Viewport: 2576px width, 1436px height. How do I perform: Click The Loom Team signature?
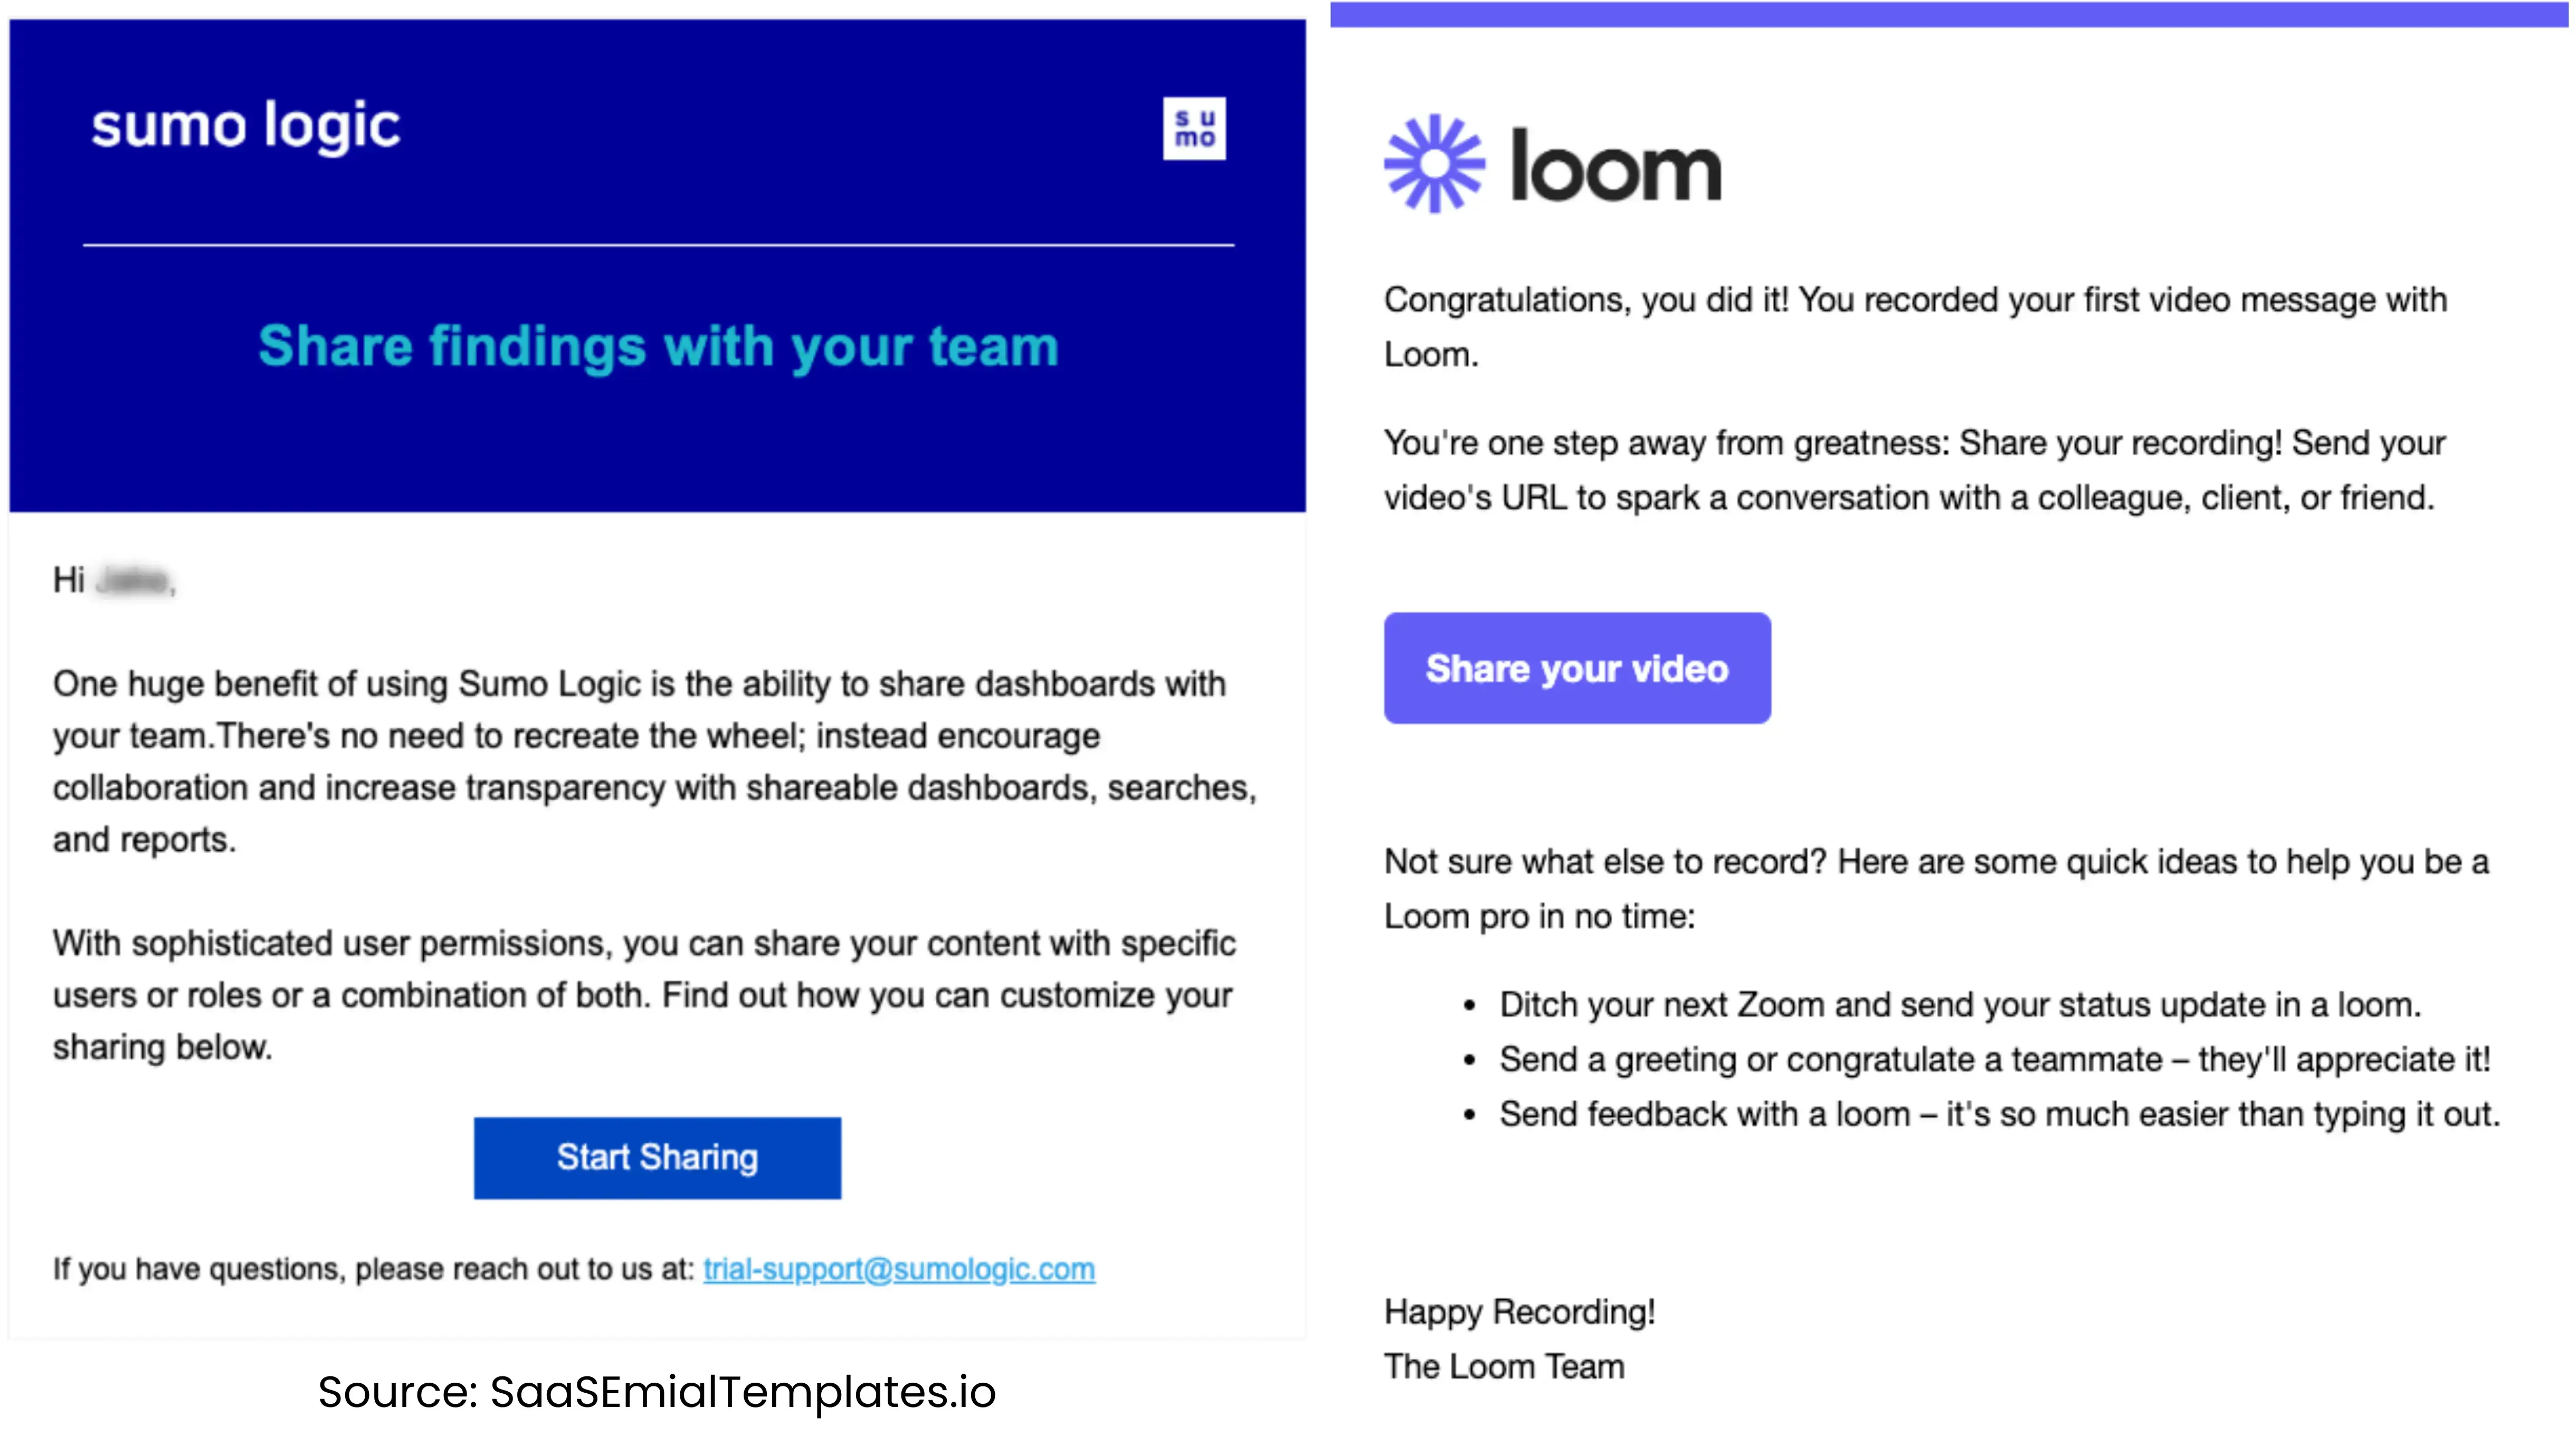(1504, 1367)
